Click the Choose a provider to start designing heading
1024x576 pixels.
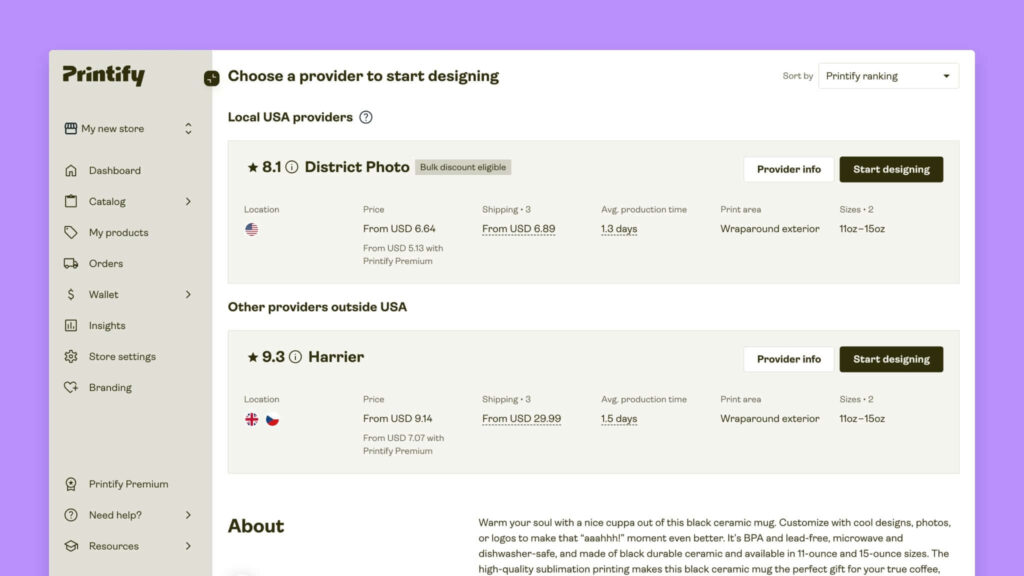[363, 76]
